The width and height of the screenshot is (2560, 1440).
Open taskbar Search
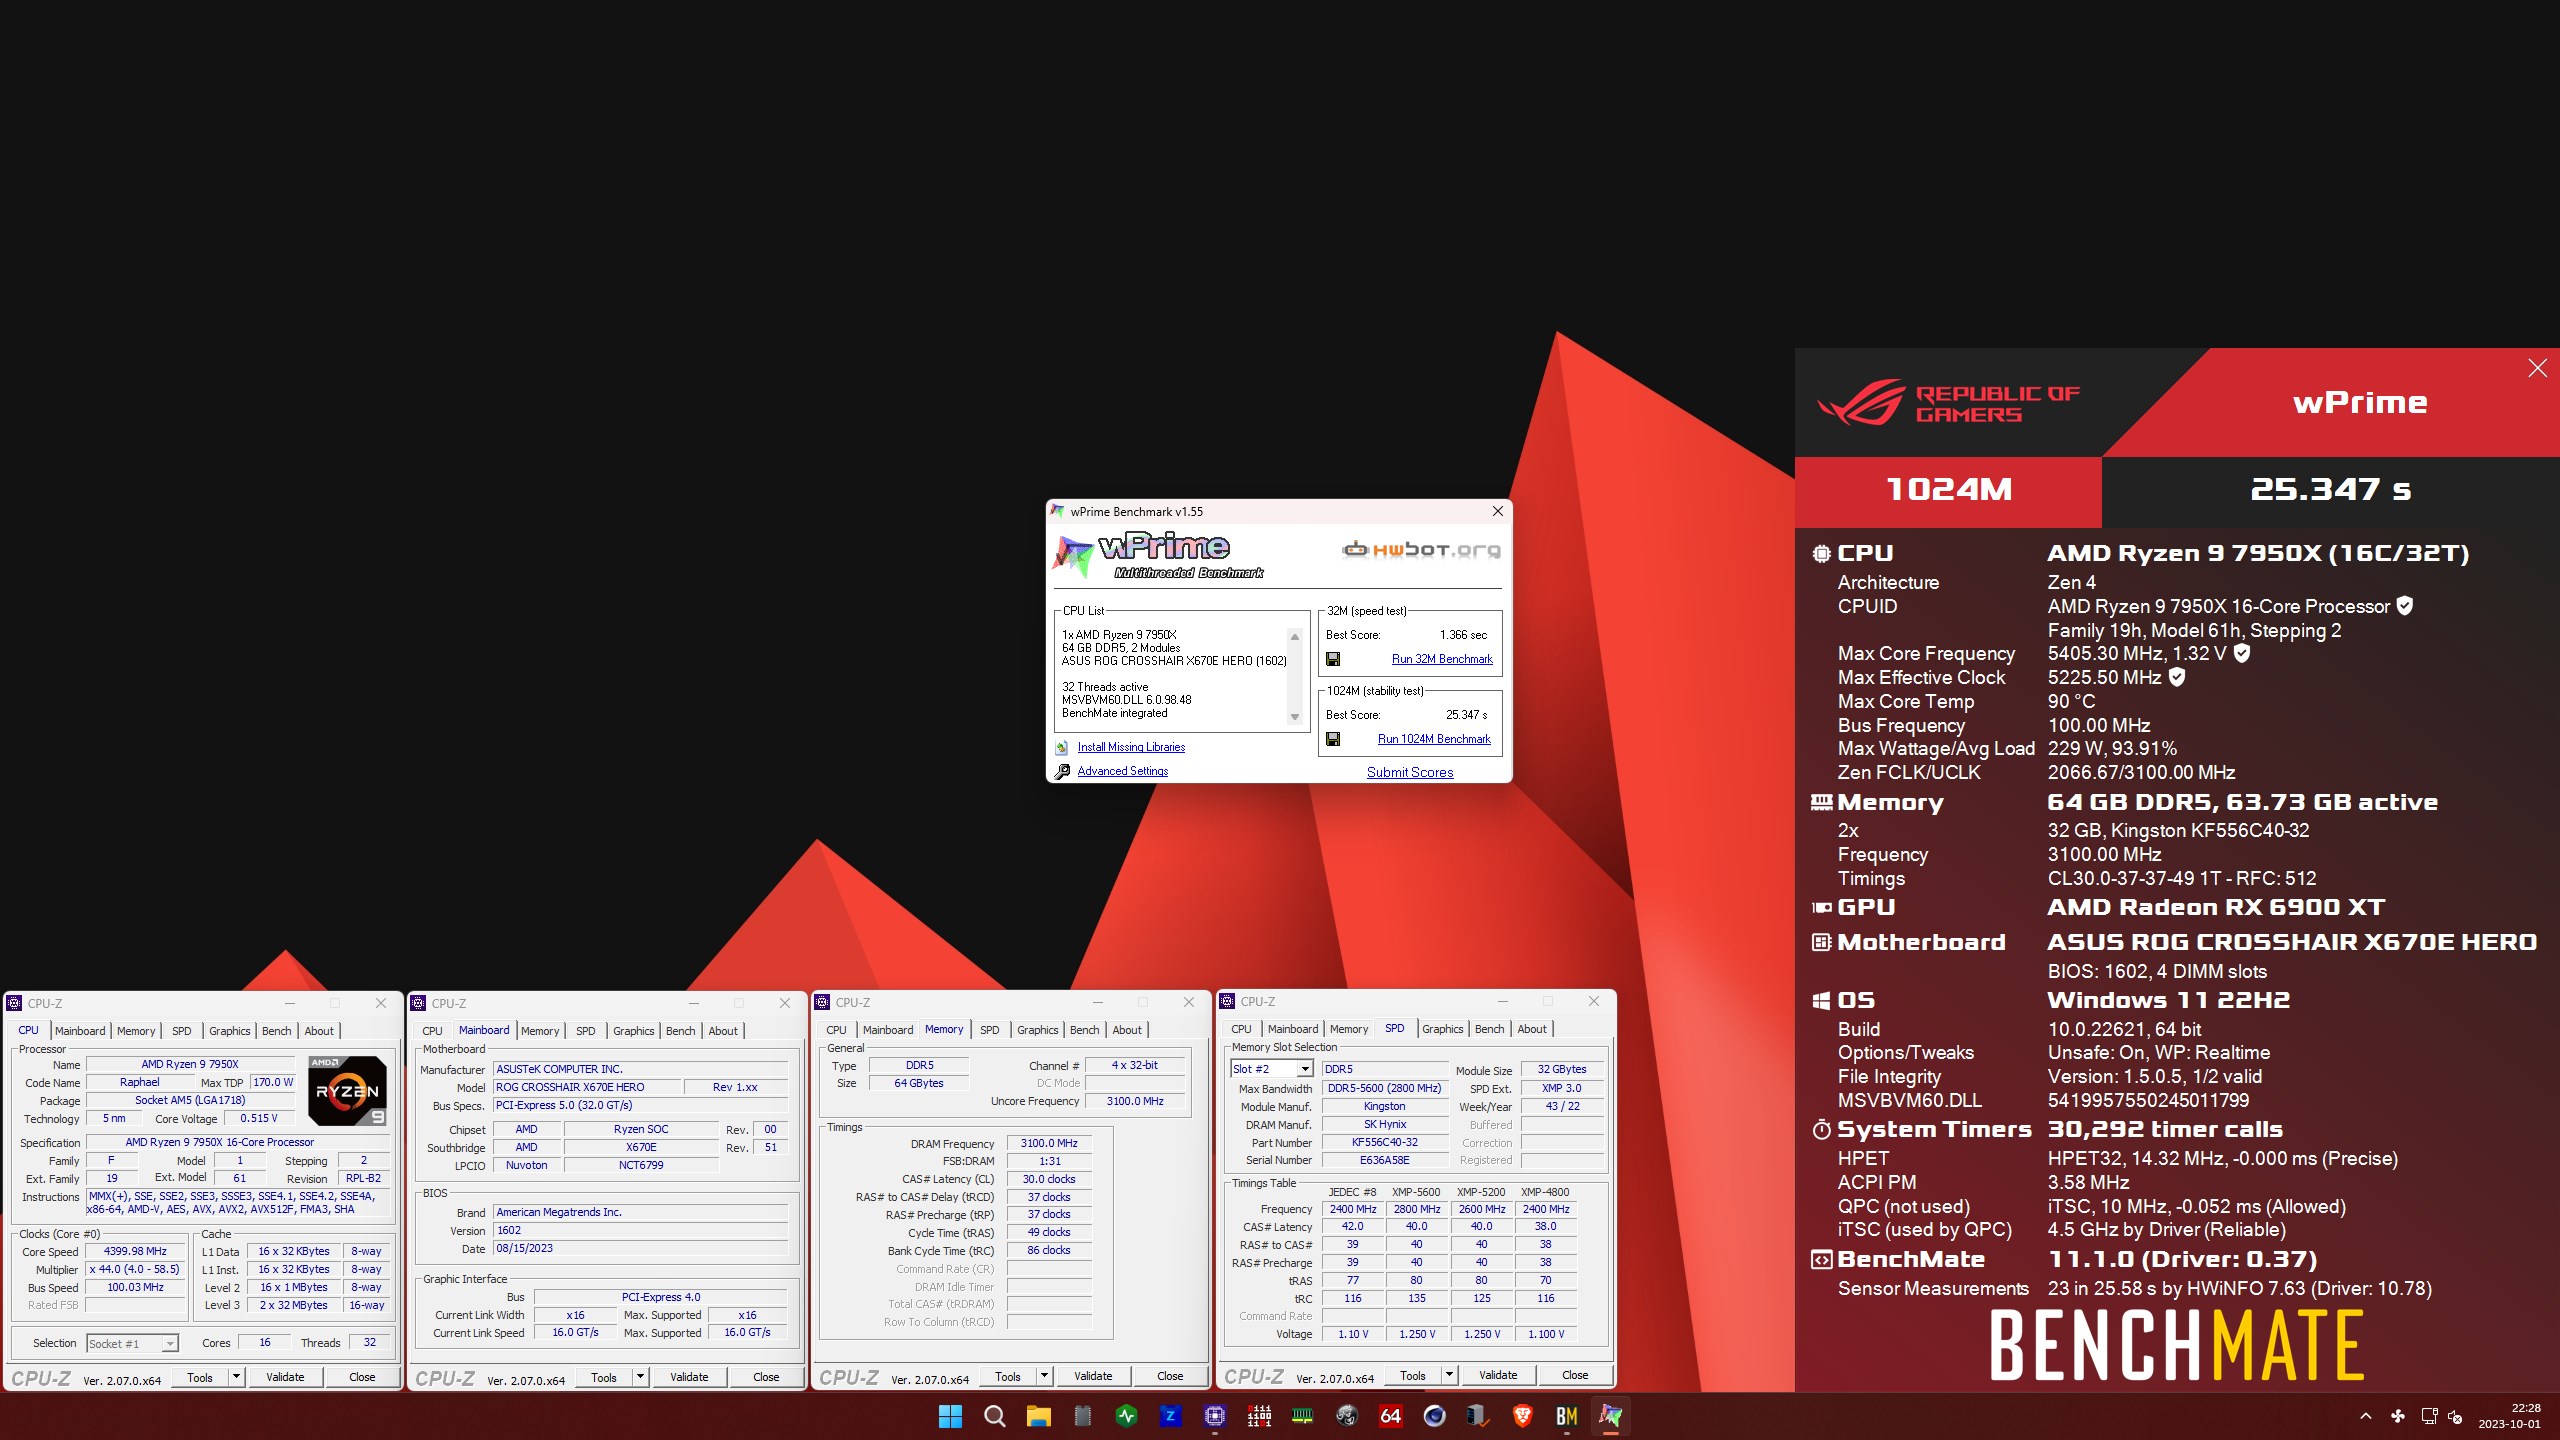point(994,1416)
